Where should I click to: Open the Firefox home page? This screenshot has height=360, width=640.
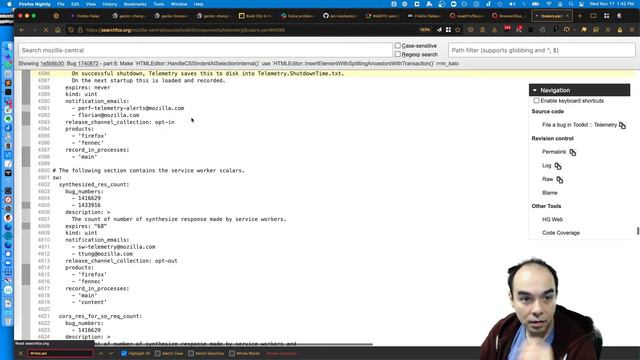tap(58, 30)
